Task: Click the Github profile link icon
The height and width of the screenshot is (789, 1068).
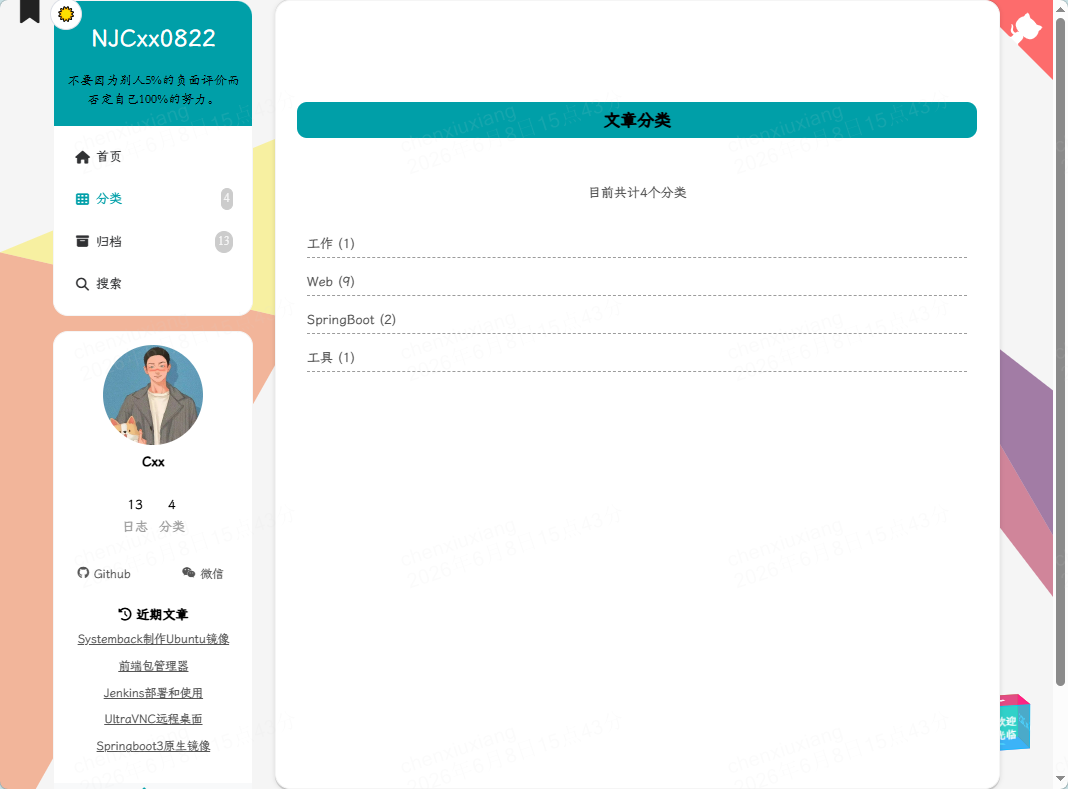Action: coord(83,573)
